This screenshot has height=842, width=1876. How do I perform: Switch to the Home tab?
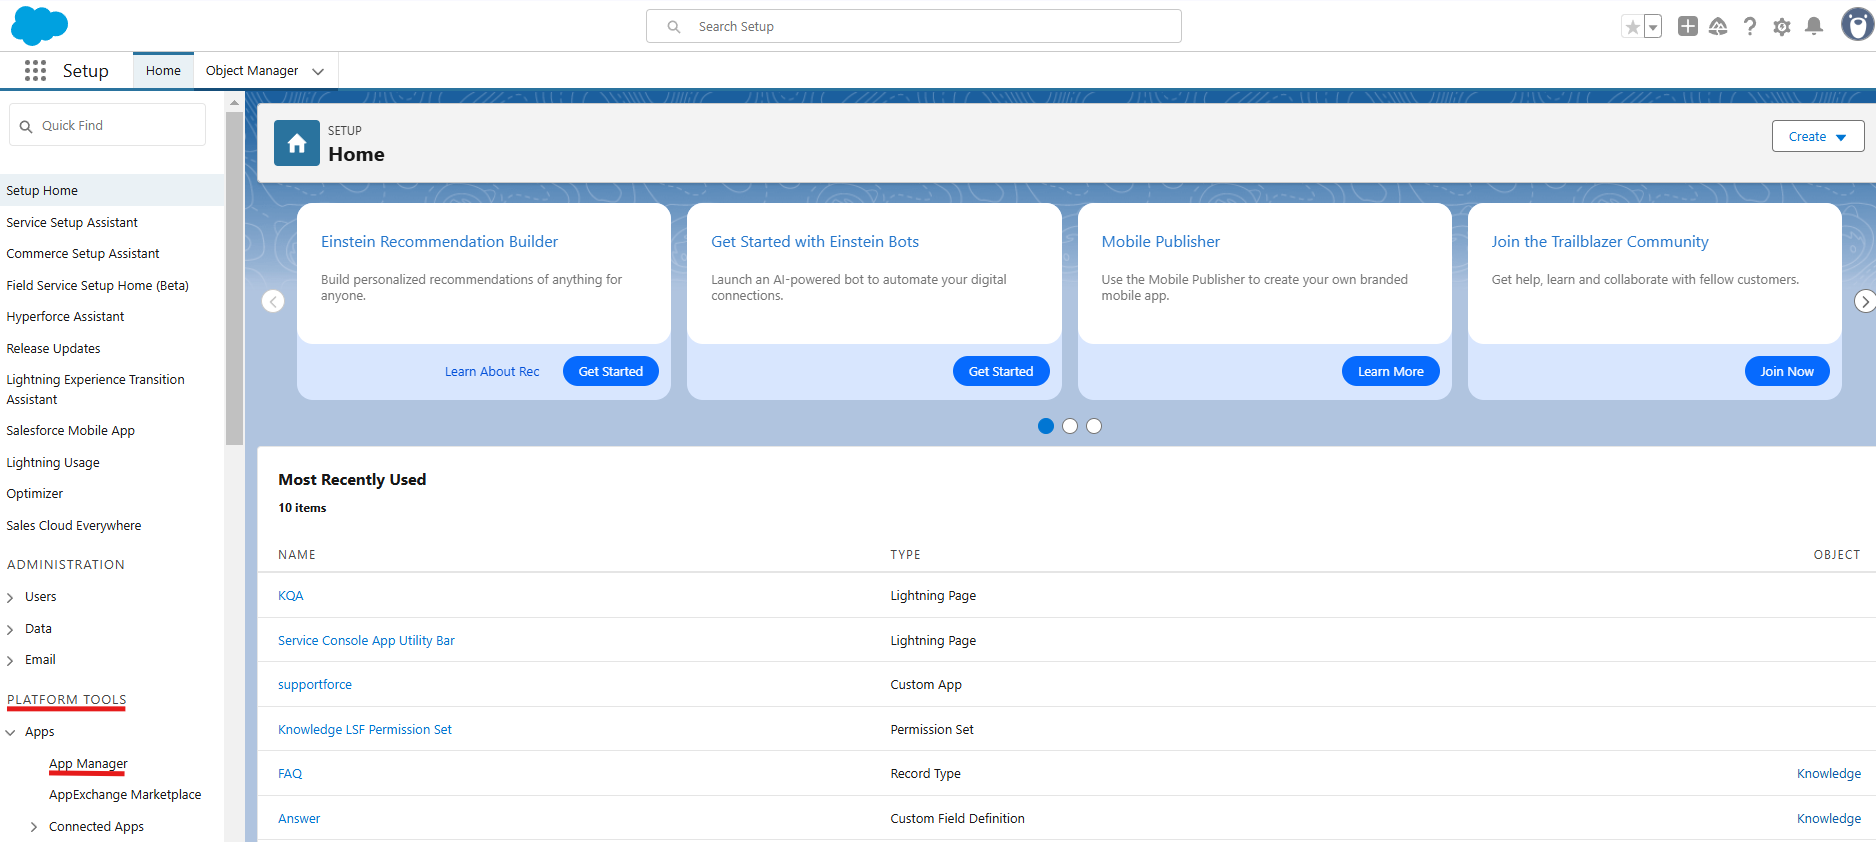(163, 71)
